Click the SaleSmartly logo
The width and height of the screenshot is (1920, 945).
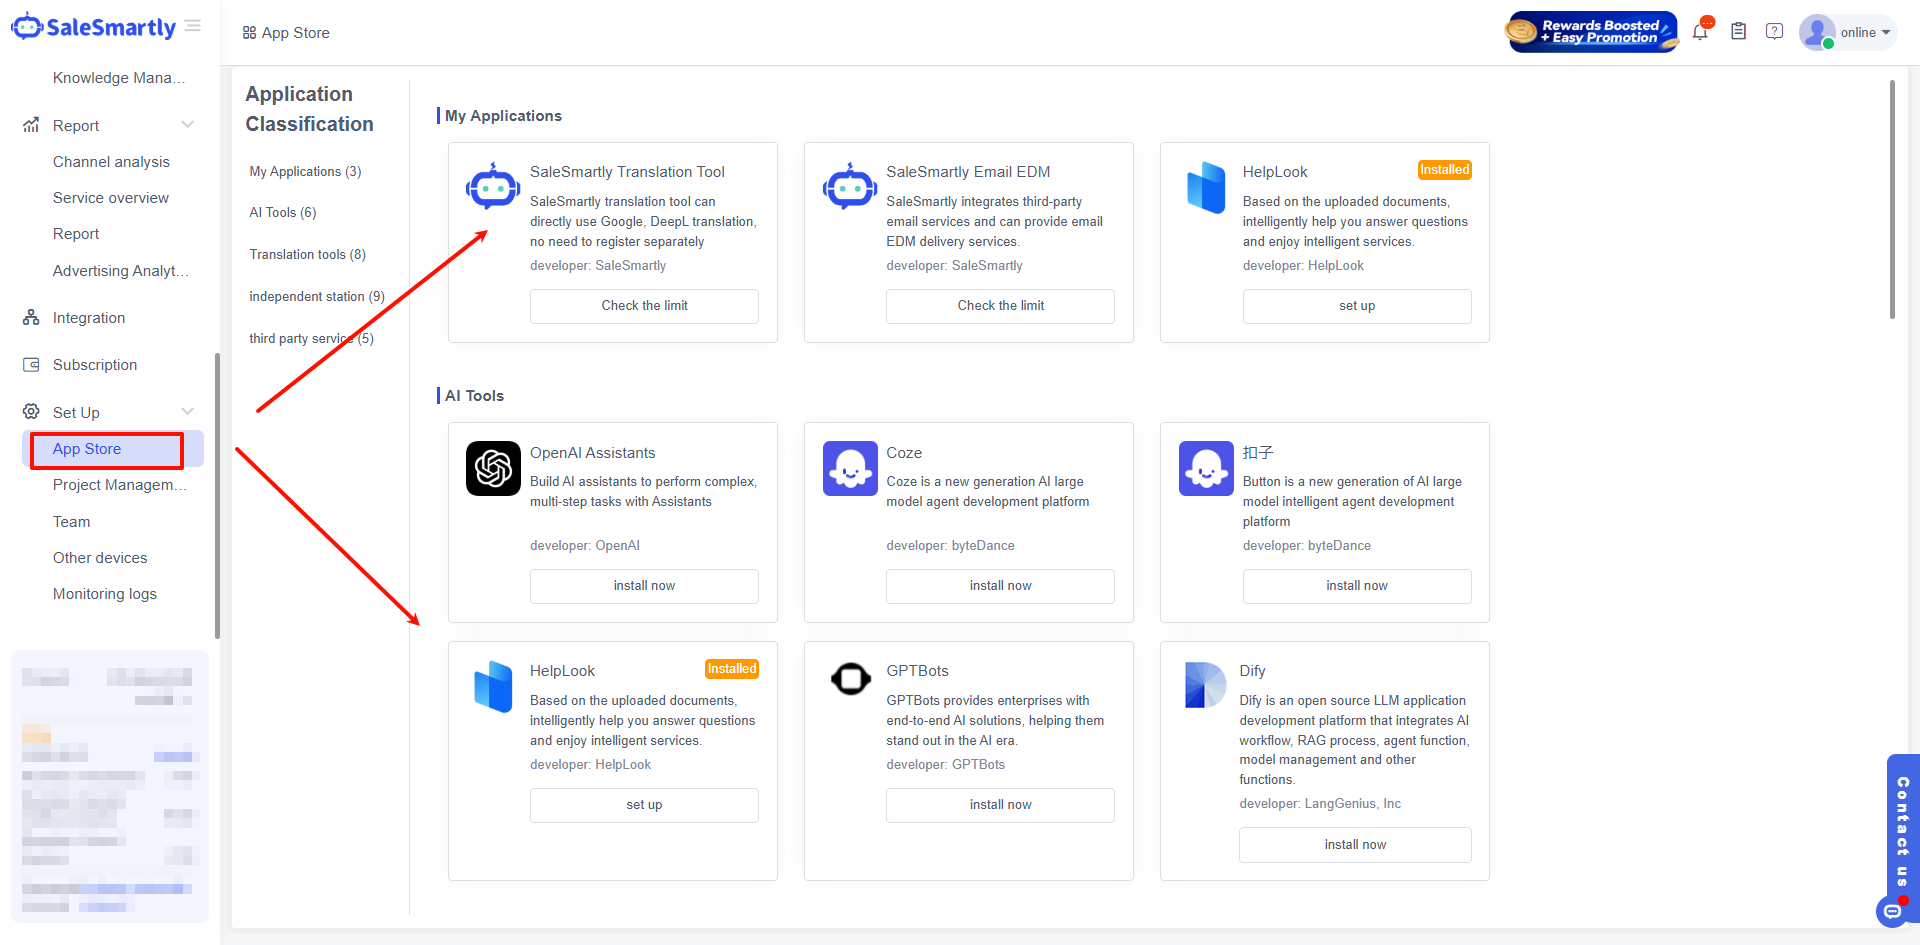click(x=93, y=27)
